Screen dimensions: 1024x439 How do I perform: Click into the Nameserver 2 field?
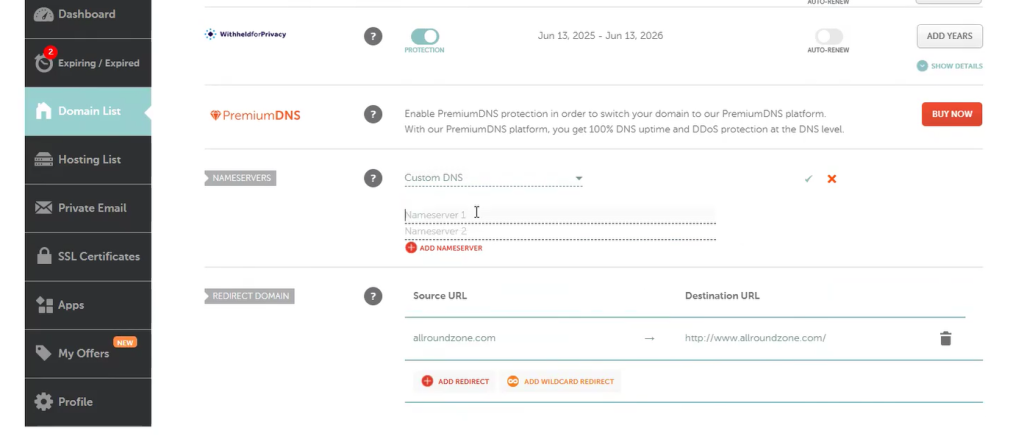(560, 231)
